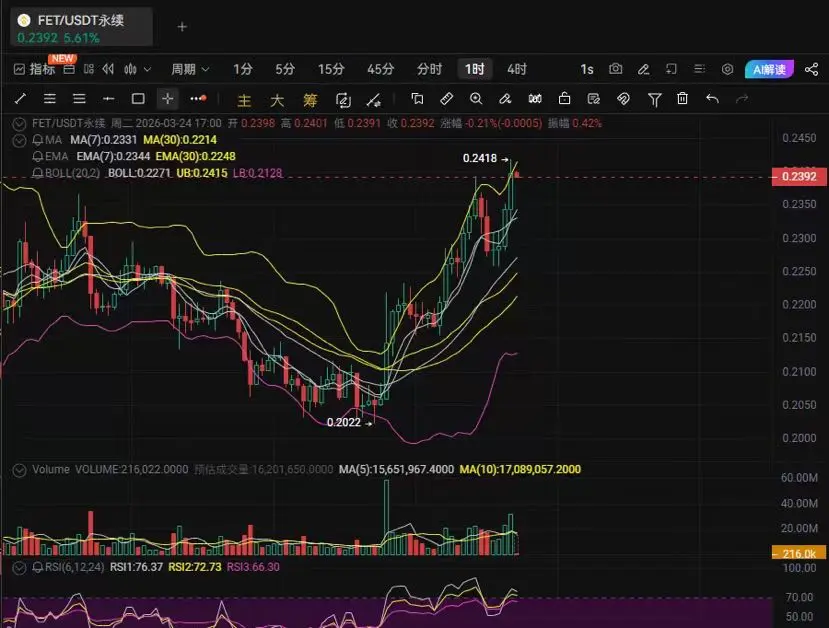Open the FET/USDT永续 symbol tab

point(81,27)
